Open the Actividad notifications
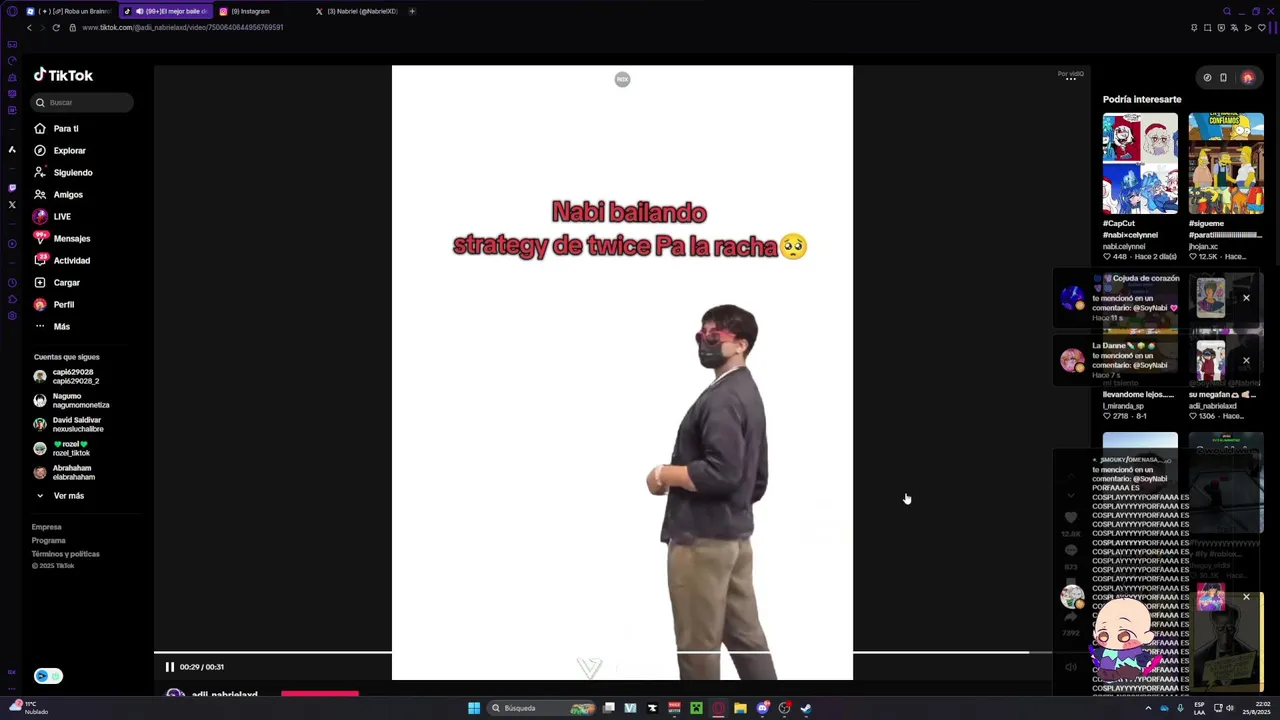 point(71,261)
